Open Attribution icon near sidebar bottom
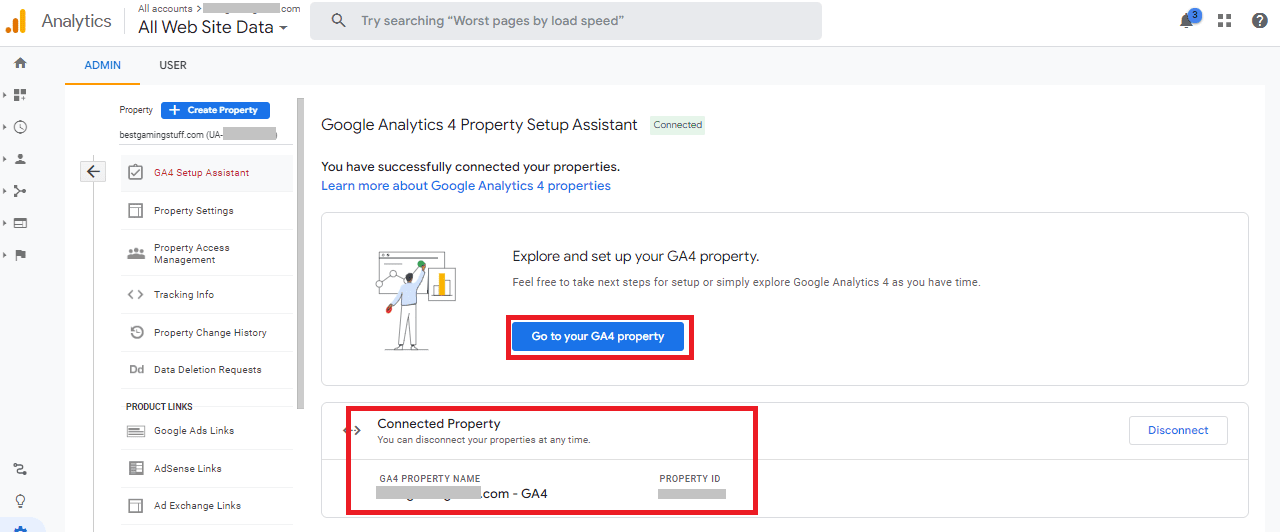Image resolution: width=1280 pixels, height=532 pixels. coord(20,469)
